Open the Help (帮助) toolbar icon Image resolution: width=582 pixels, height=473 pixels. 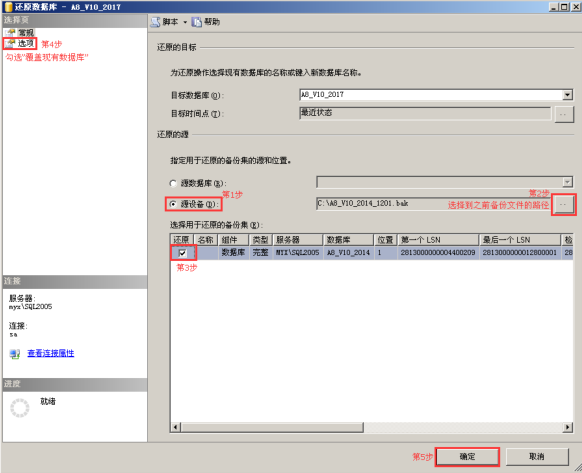pos(197,22)
